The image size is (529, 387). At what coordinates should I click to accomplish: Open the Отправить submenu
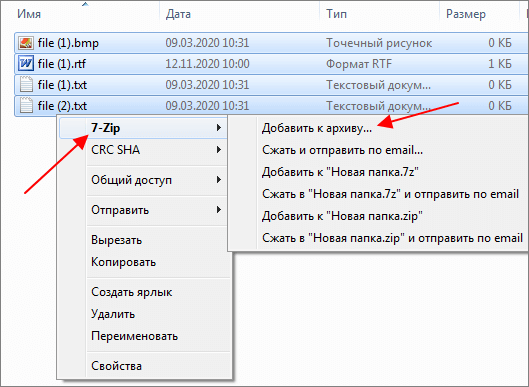(143, 210)
